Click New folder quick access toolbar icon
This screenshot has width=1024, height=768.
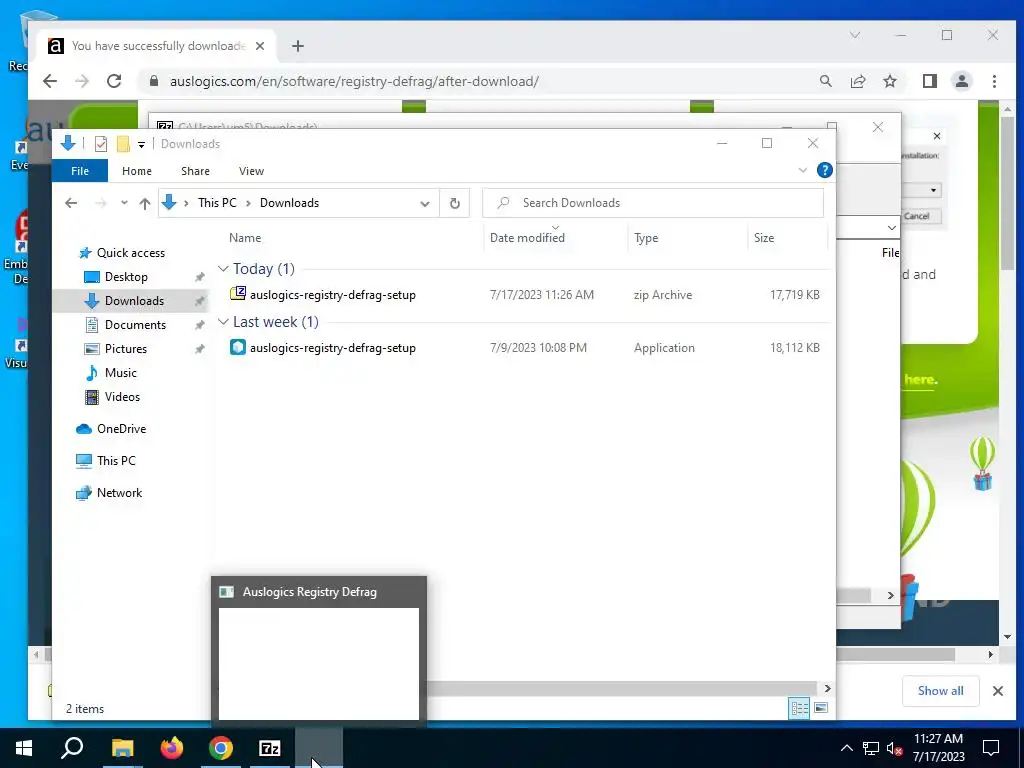coord(123,144)
